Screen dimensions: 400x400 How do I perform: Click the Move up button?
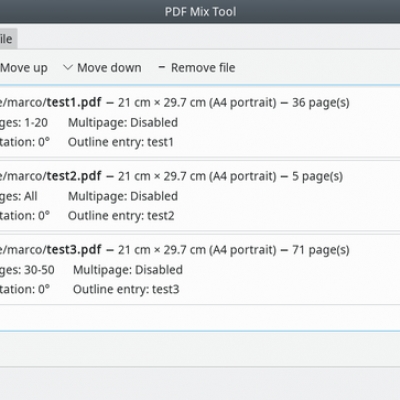[x=23, y=68]
